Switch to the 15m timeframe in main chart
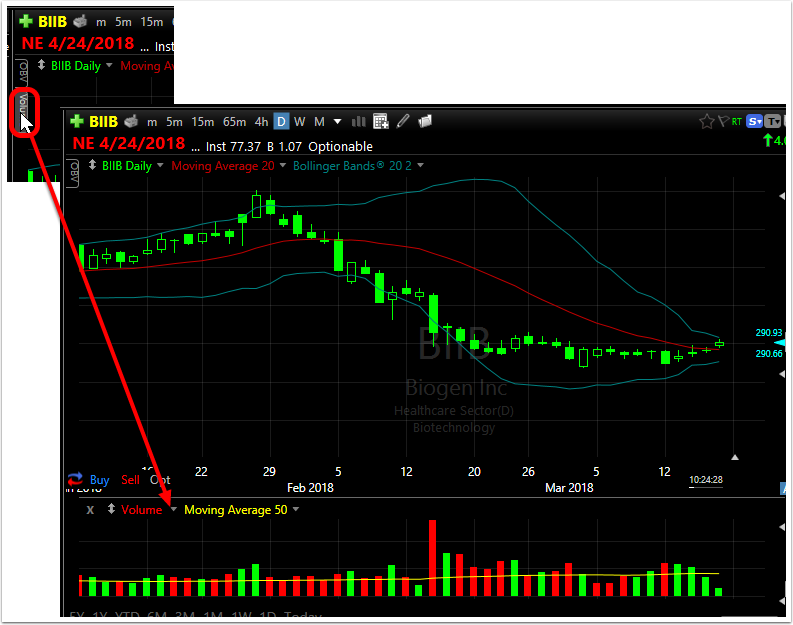Image resolution: width=793 pixels, height=625 pixels. coord(202,122)
